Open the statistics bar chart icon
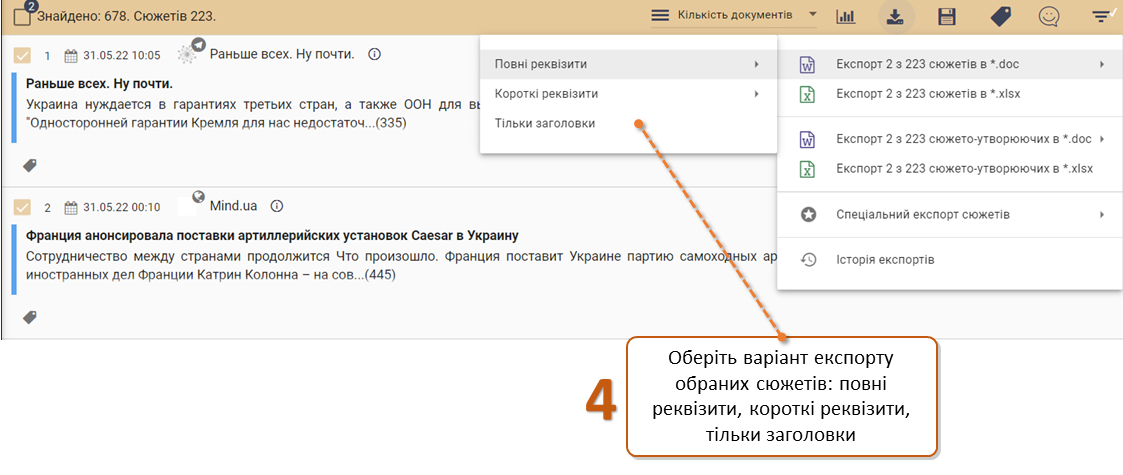Screen dimensions: 1123x475 pos(846,16)
